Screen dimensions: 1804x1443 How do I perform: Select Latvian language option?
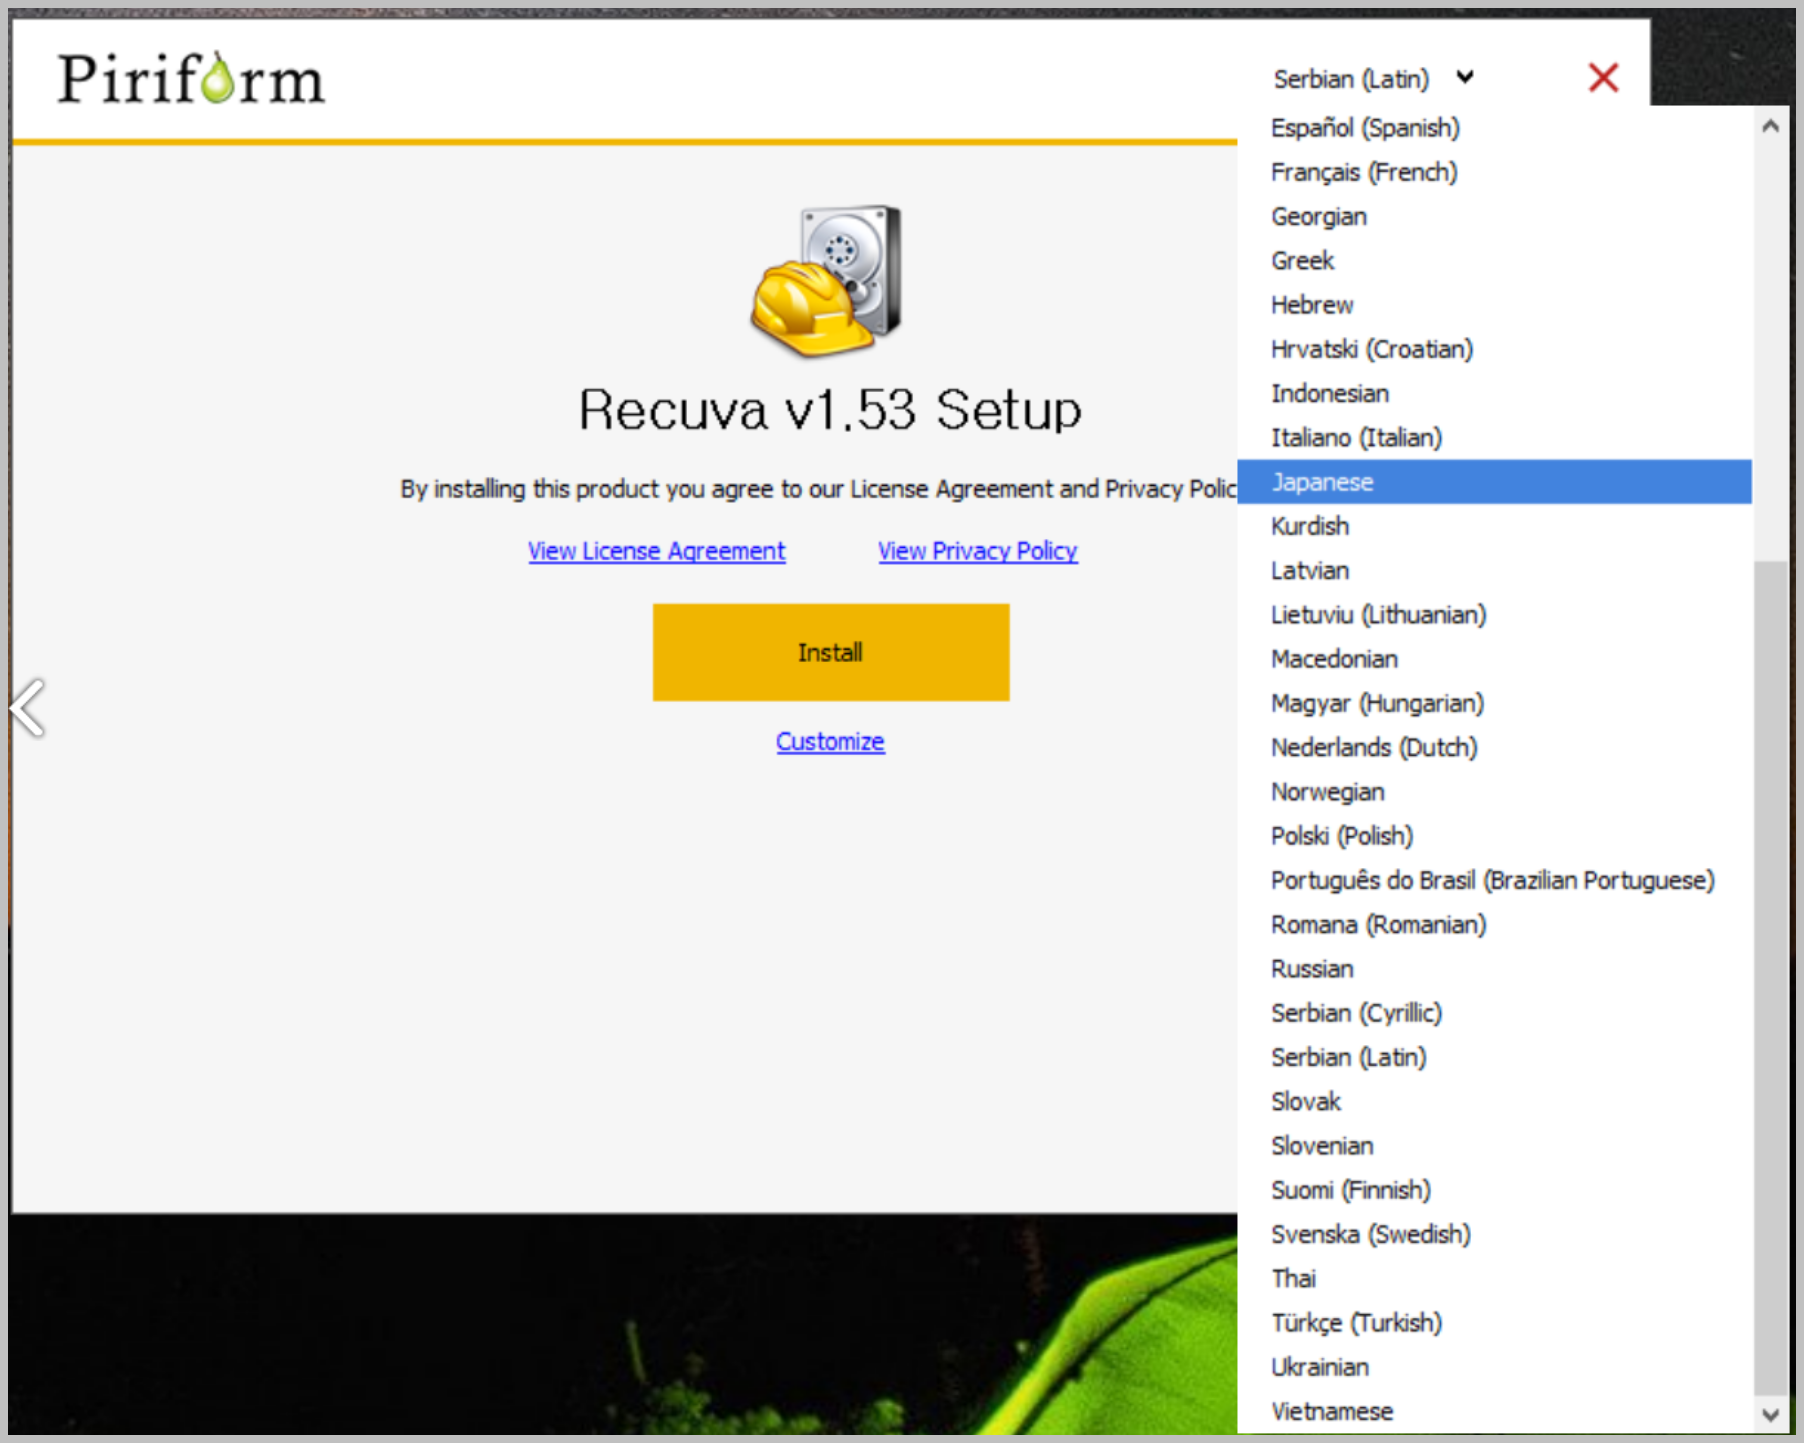click(1494, 570)
